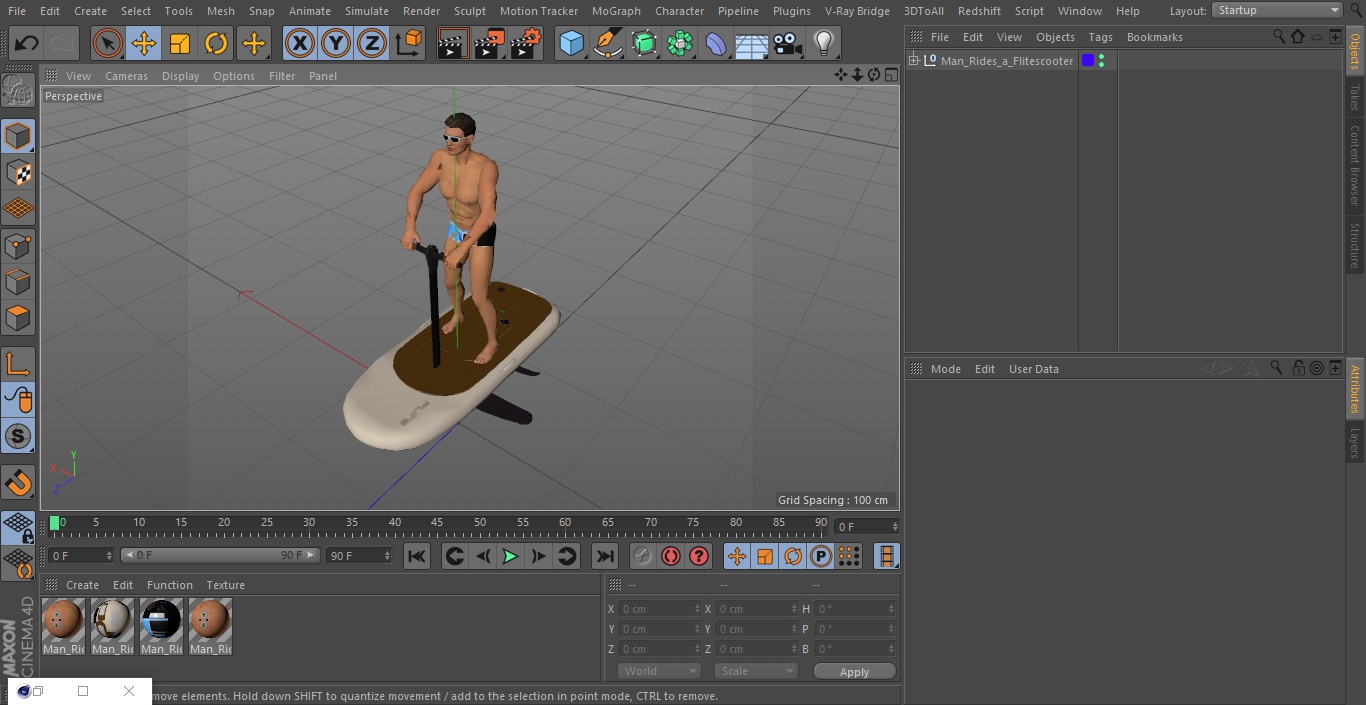Open Objects manager Bookmarks menu

[1154, 37]
